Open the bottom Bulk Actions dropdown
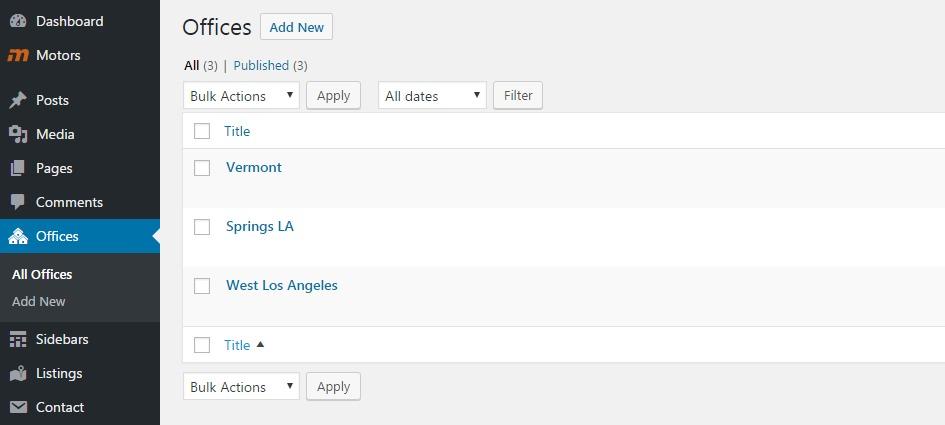This screenshot has width=945, height=425. (x=241, y=387)
